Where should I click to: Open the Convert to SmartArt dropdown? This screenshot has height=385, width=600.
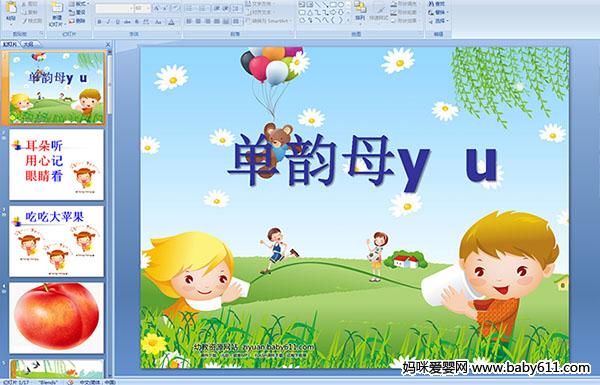(269, 21)
